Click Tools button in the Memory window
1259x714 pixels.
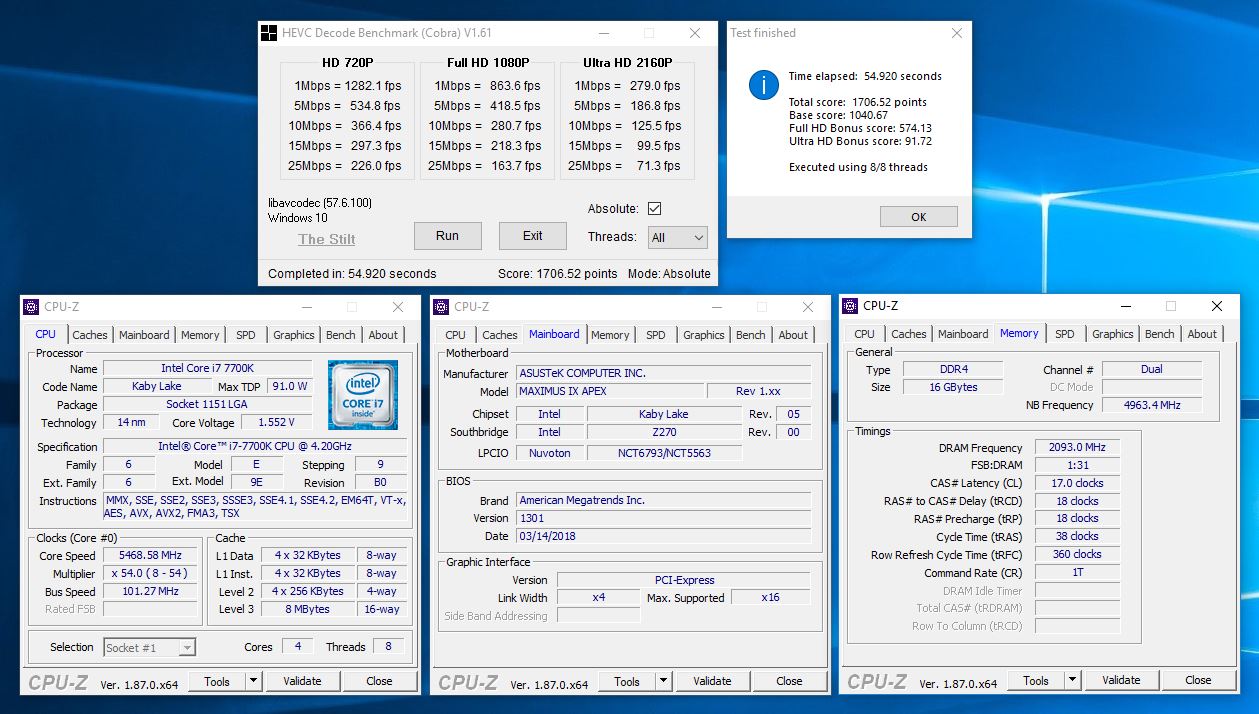point(1036,680)
